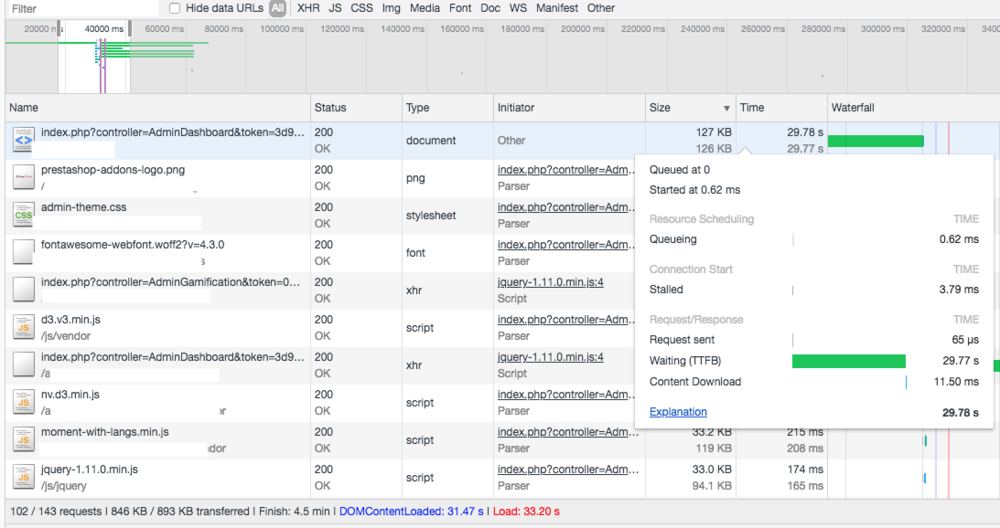The image size is (1000, 528).
Task: Click the 127 KB size cell
Action: click(x=714, y=133)
